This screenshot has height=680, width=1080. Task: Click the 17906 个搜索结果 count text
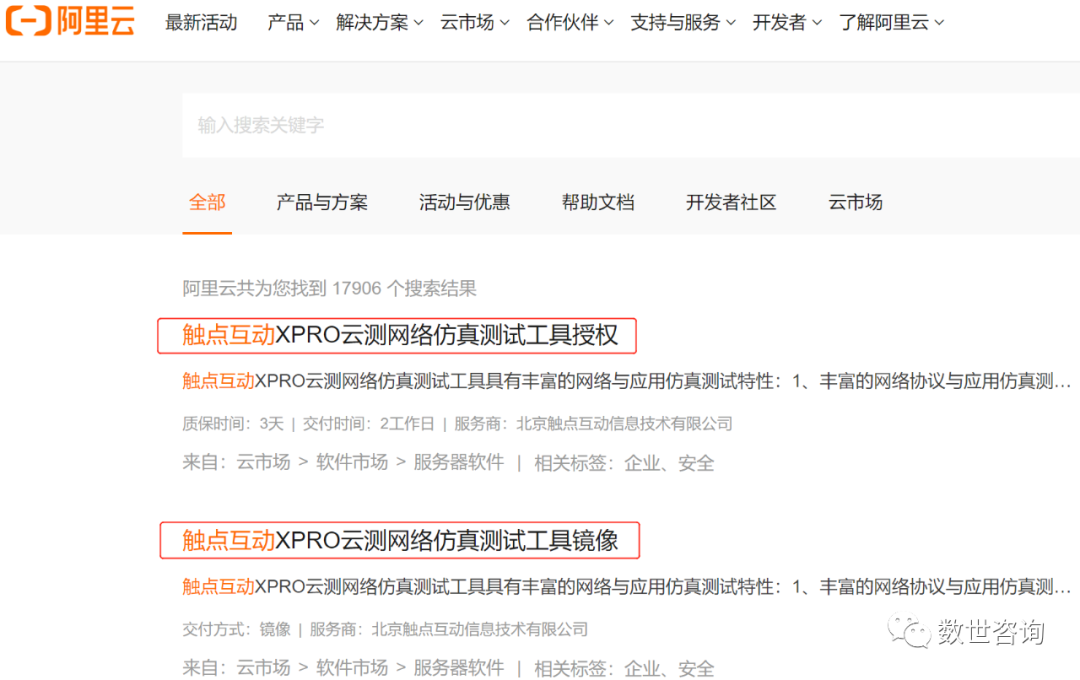coord(404,289)
